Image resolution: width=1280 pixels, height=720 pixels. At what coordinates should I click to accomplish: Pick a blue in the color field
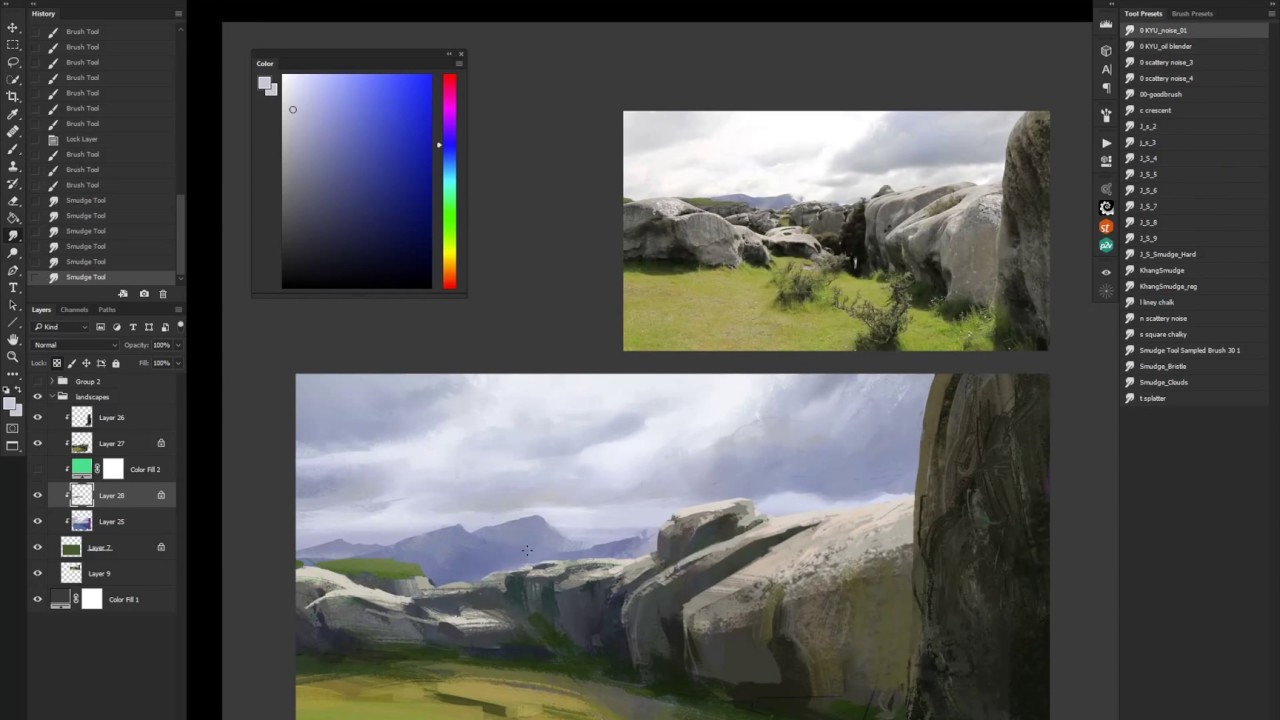coord(357,181)
